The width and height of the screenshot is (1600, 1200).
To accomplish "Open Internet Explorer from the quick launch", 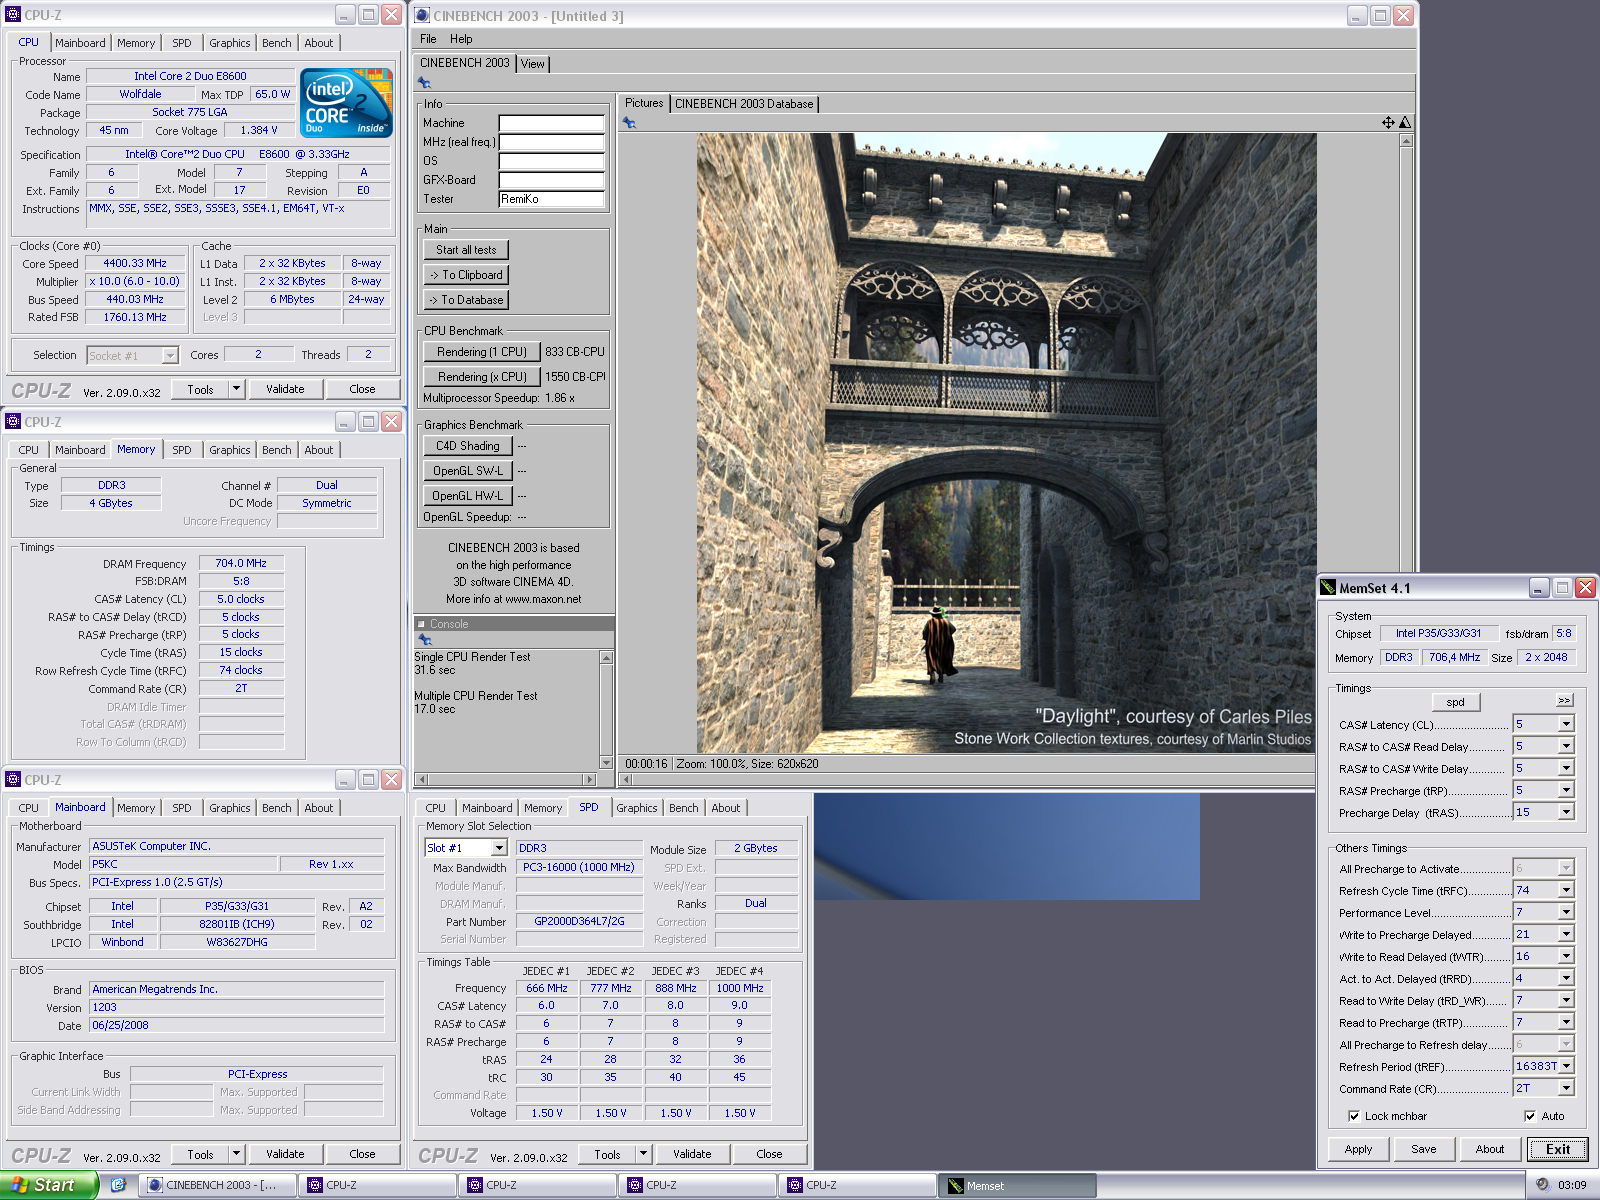I will [x=118, y=1185].
